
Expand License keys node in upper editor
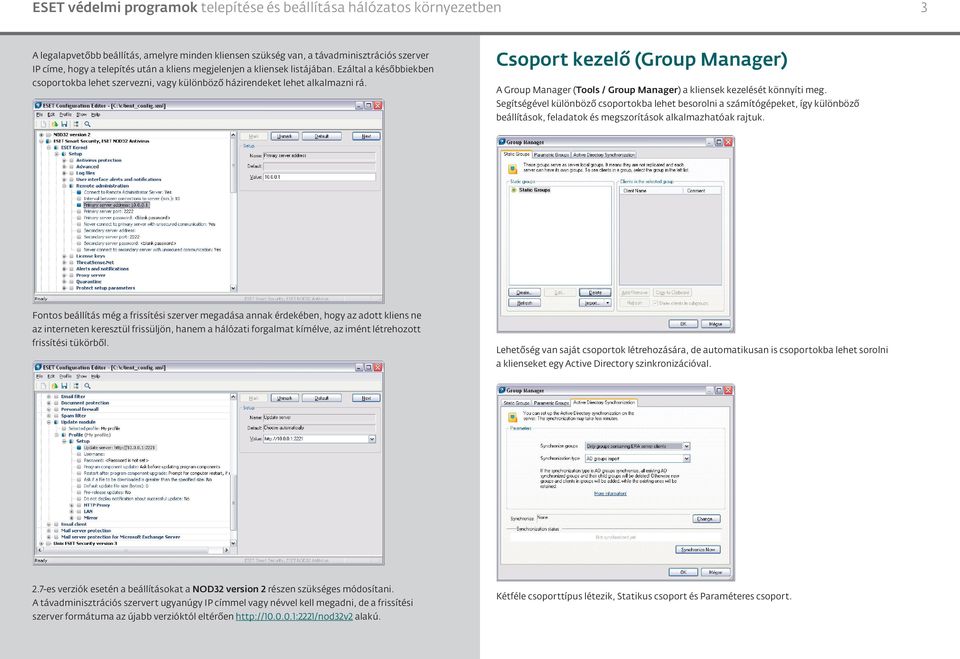(x=64, y=256)
